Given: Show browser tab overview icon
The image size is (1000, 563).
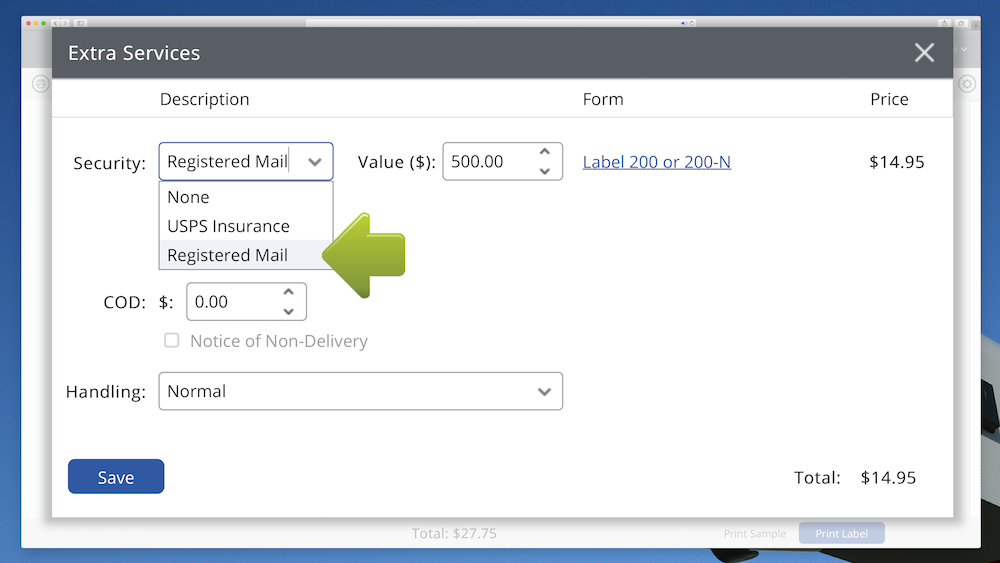Looking at the screenshot, I should tap(961, 23).
